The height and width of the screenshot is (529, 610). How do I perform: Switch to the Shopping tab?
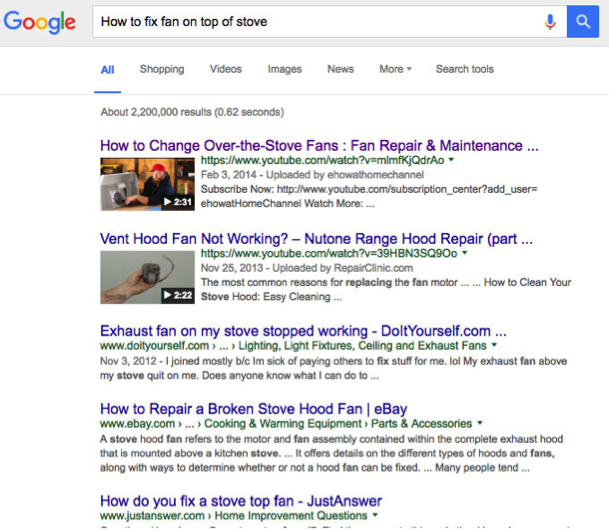pyautogui.click(x=162, y=69)
